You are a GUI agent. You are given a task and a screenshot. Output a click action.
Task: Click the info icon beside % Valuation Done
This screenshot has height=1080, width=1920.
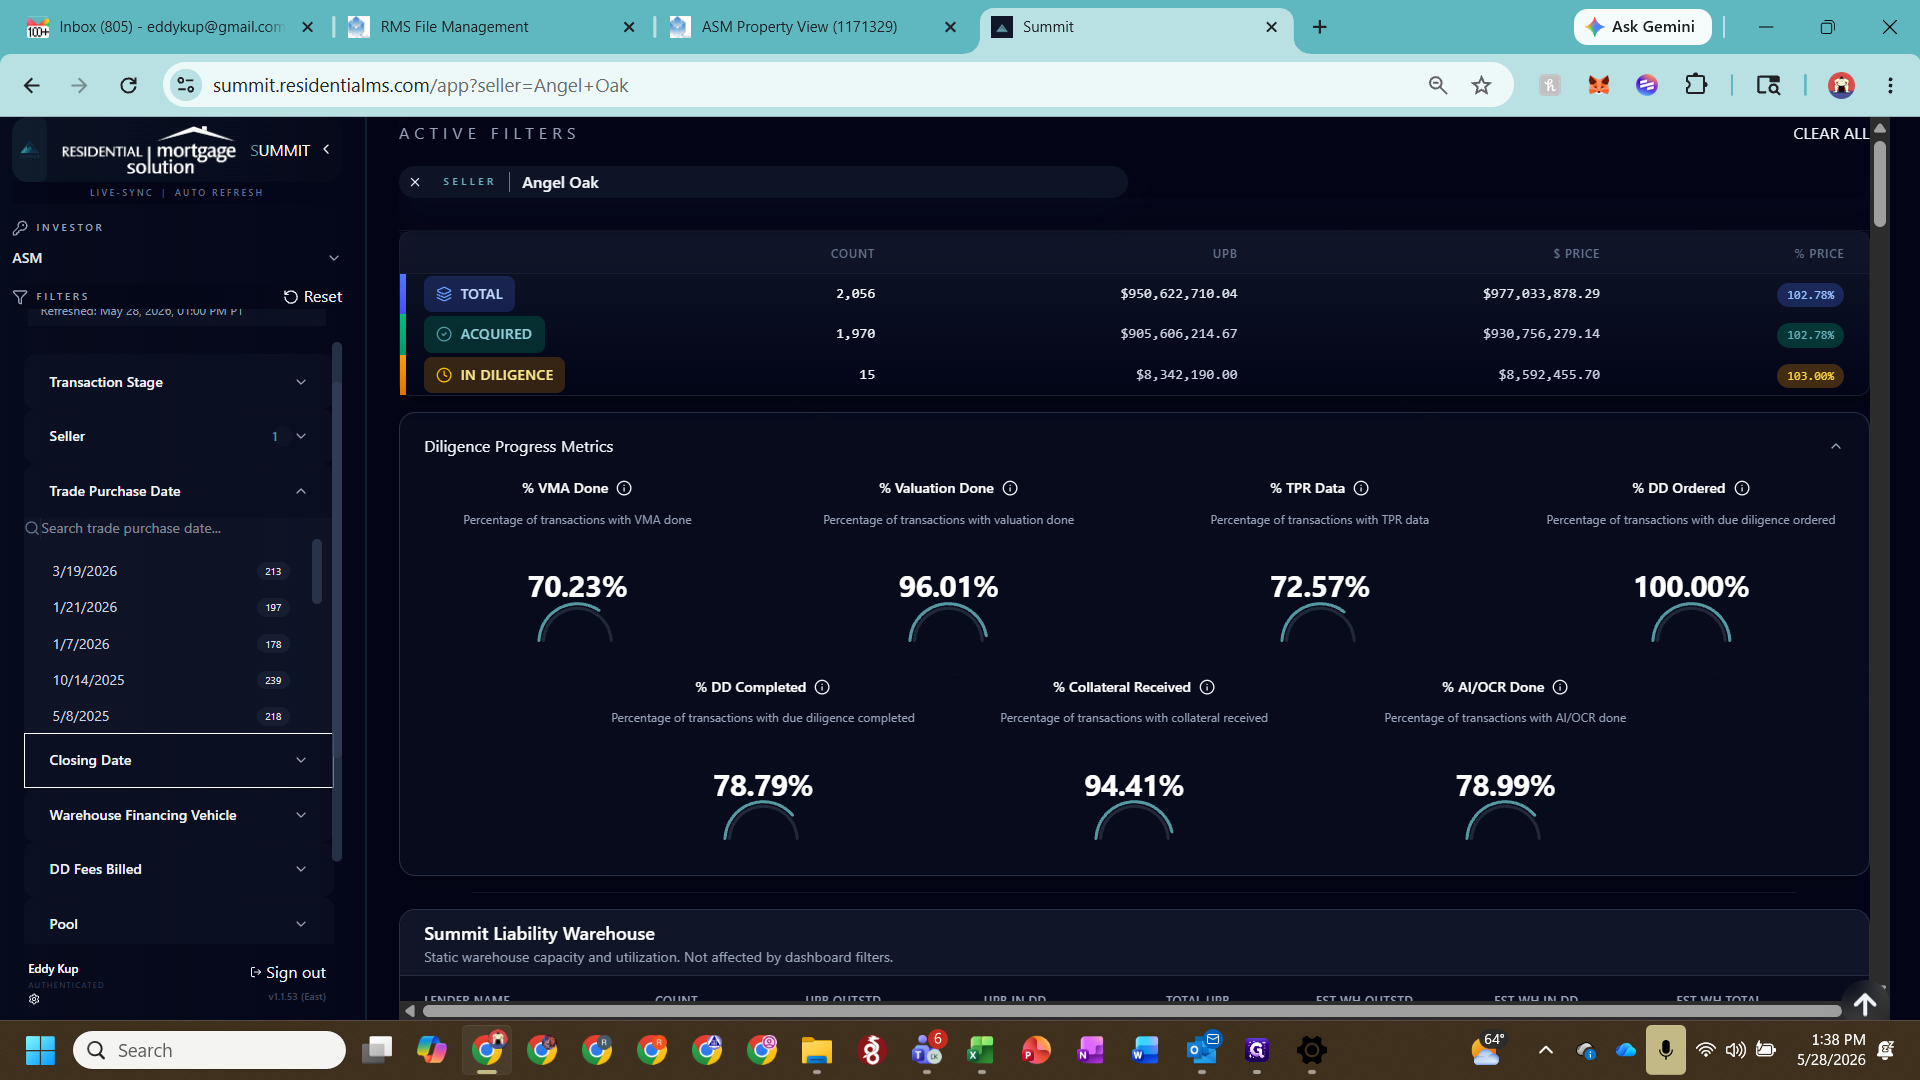[1010, 488]
